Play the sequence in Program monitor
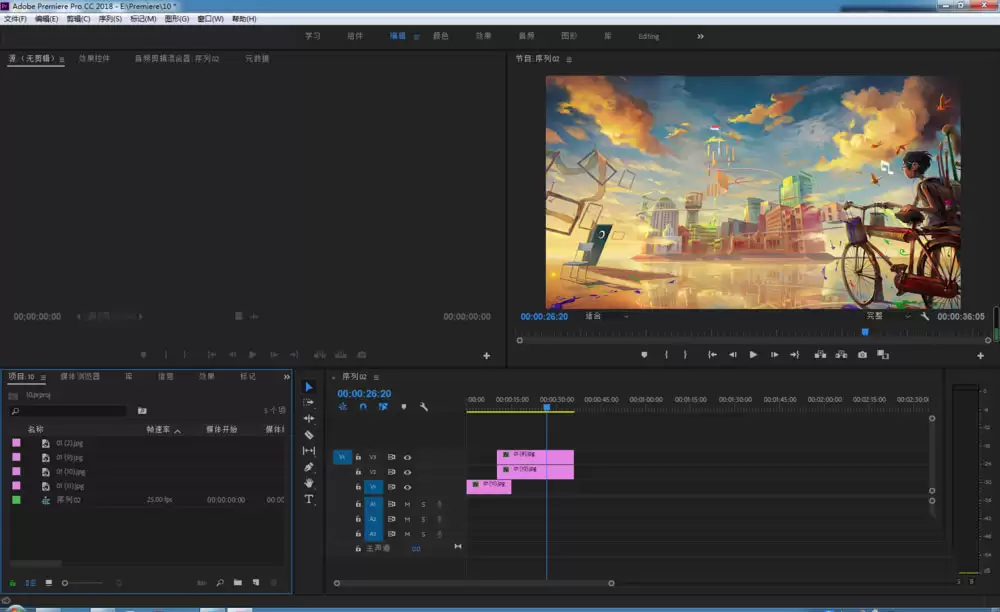 coord(753,354)
